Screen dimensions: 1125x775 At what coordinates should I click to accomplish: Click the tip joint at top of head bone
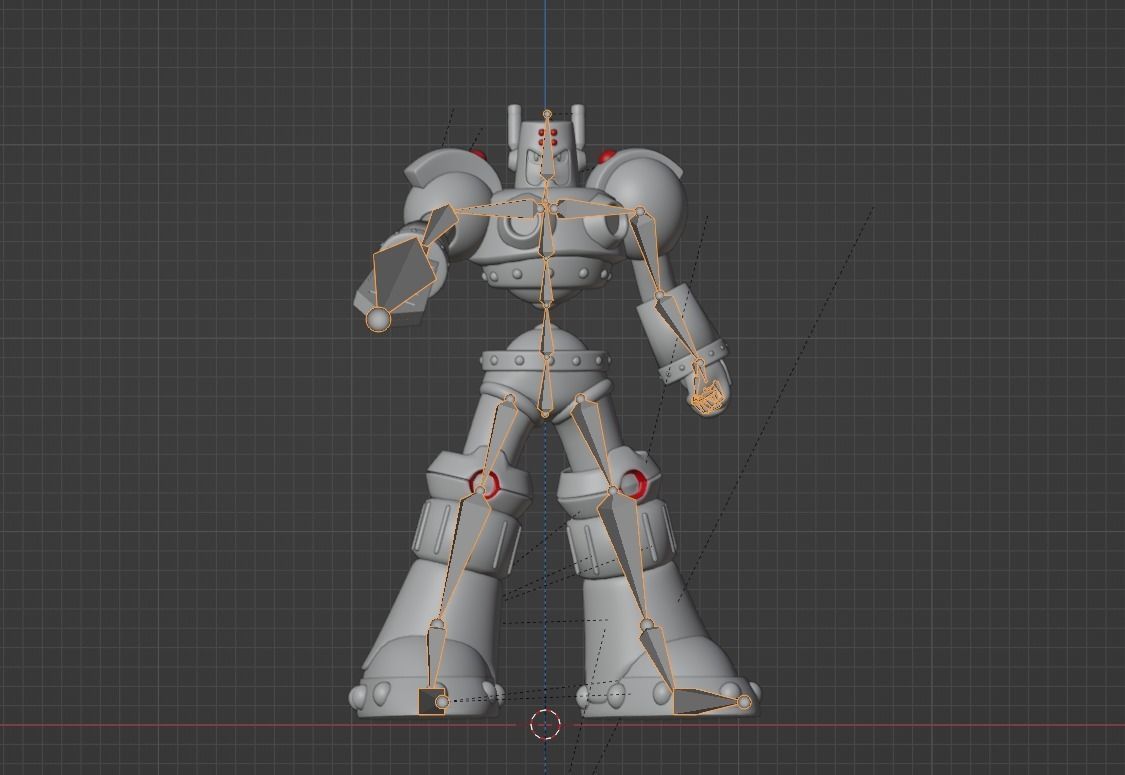(x=547, y=114)
